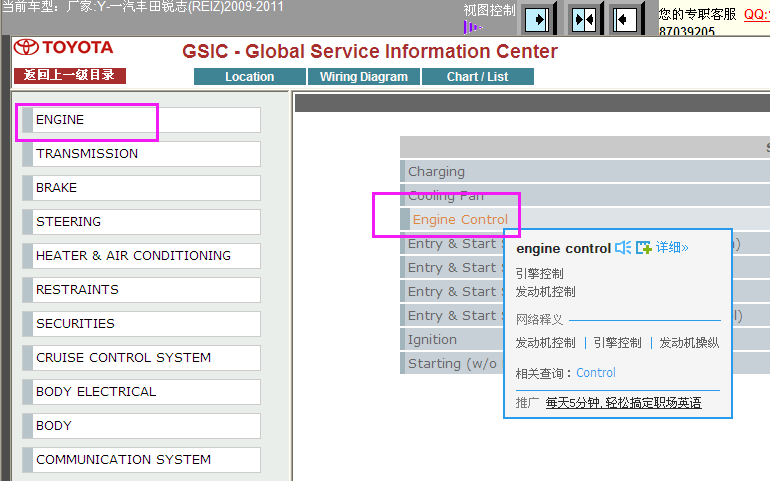Screen dimensions: 770x481
Task: Click the 每天5分钟,轻松搞定职场英语 ad link
Action: coord(623,403)
